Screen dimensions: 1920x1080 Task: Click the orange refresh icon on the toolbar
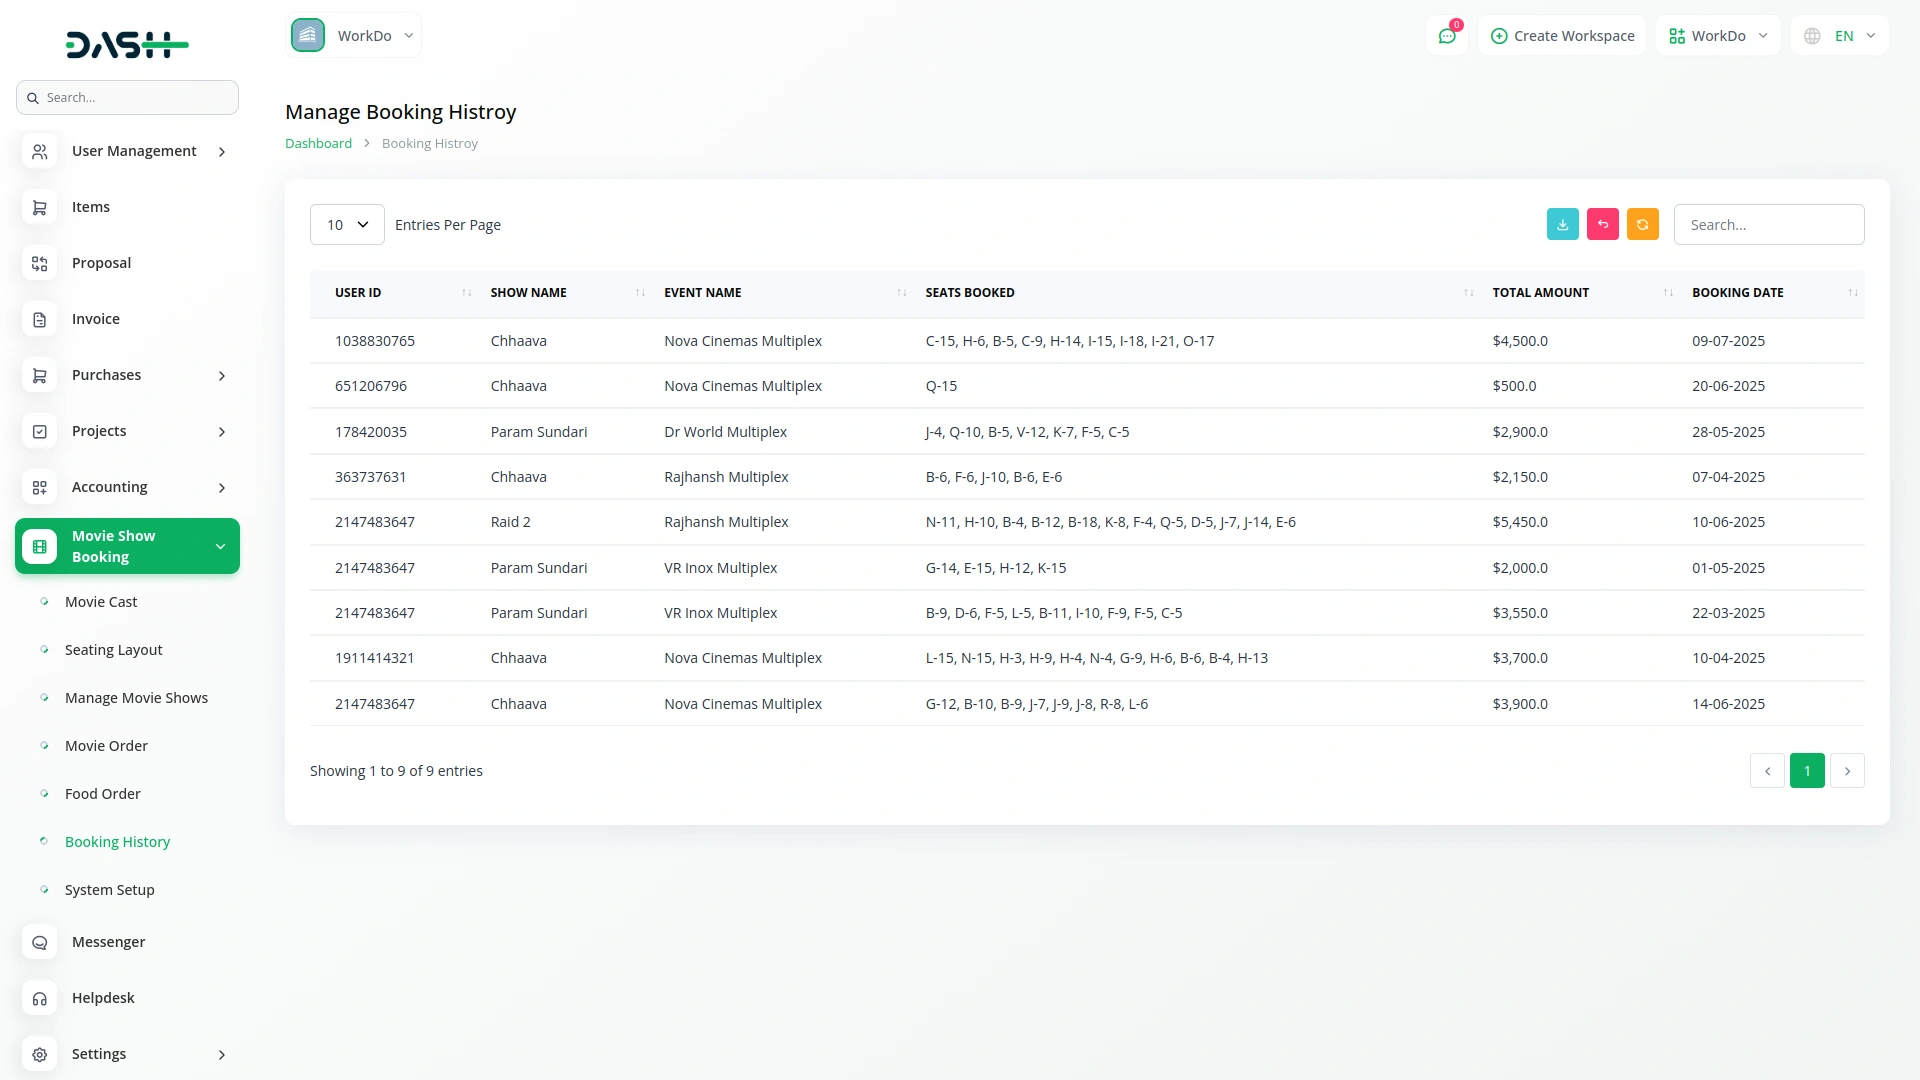pos(1643,224)
